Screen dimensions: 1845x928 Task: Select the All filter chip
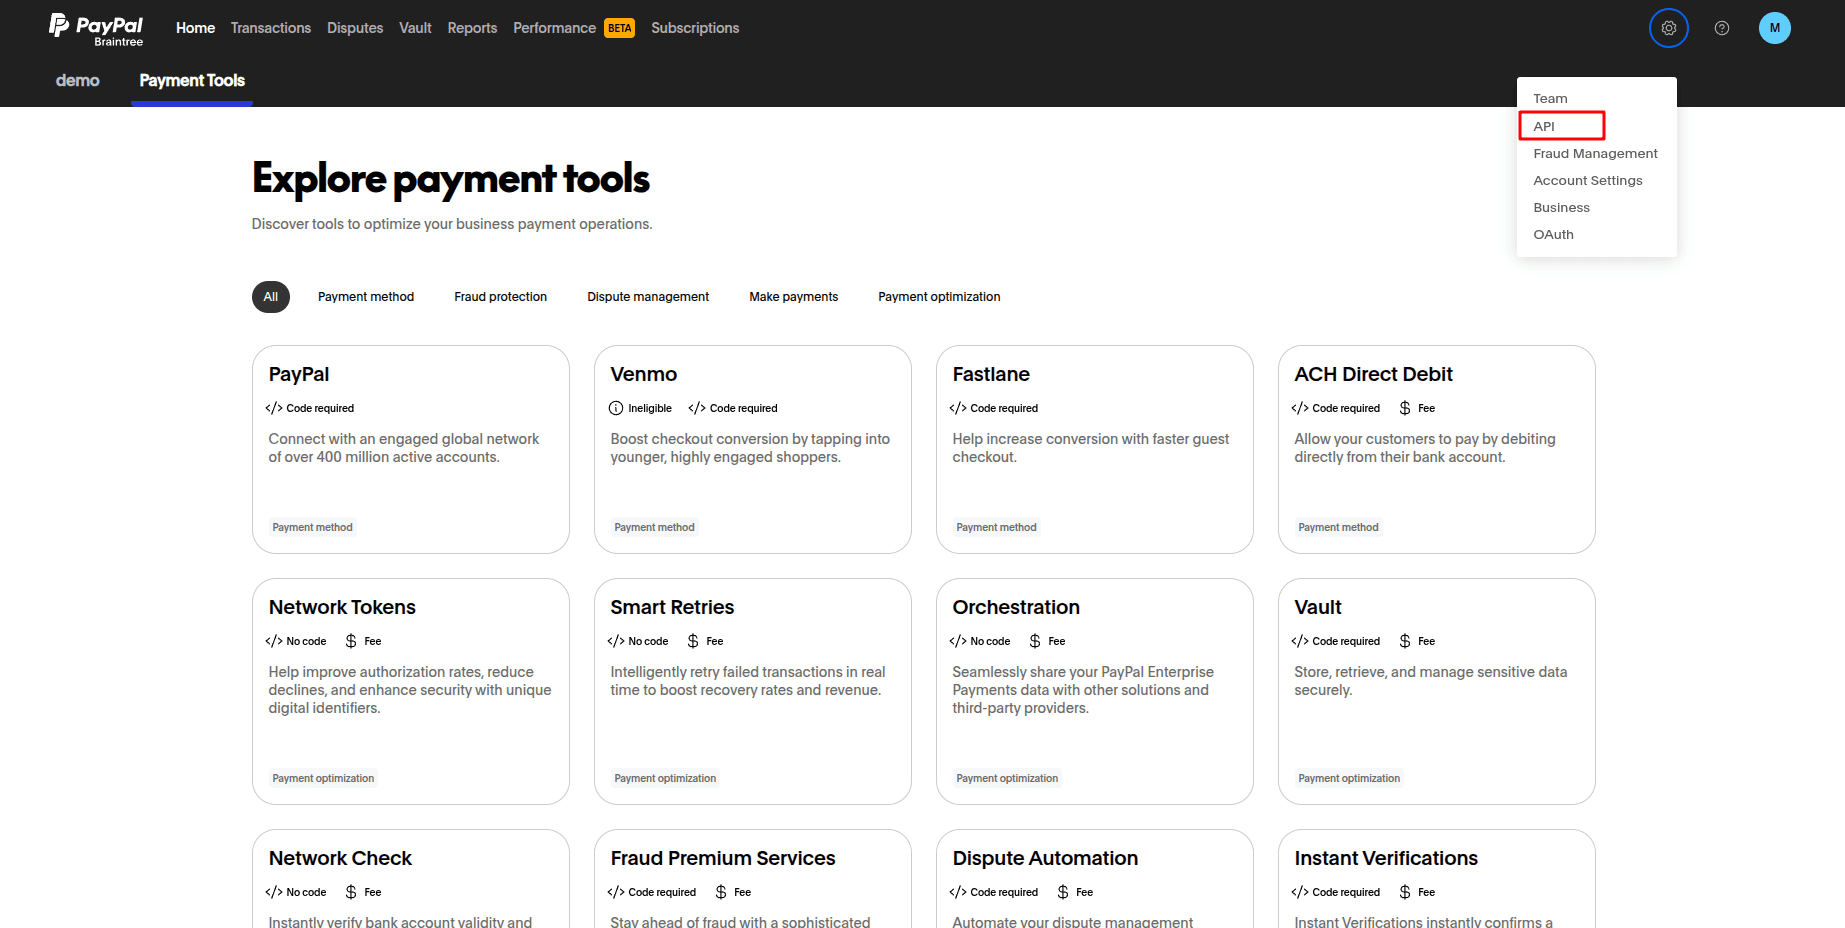pos(270,297)
